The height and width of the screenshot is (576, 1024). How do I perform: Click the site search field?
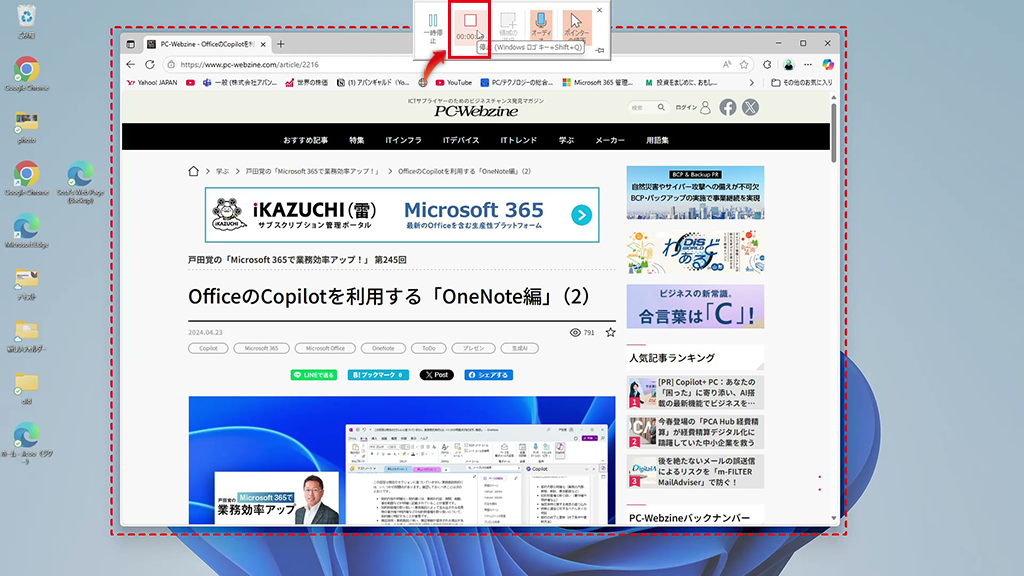(x=647, y=108)
